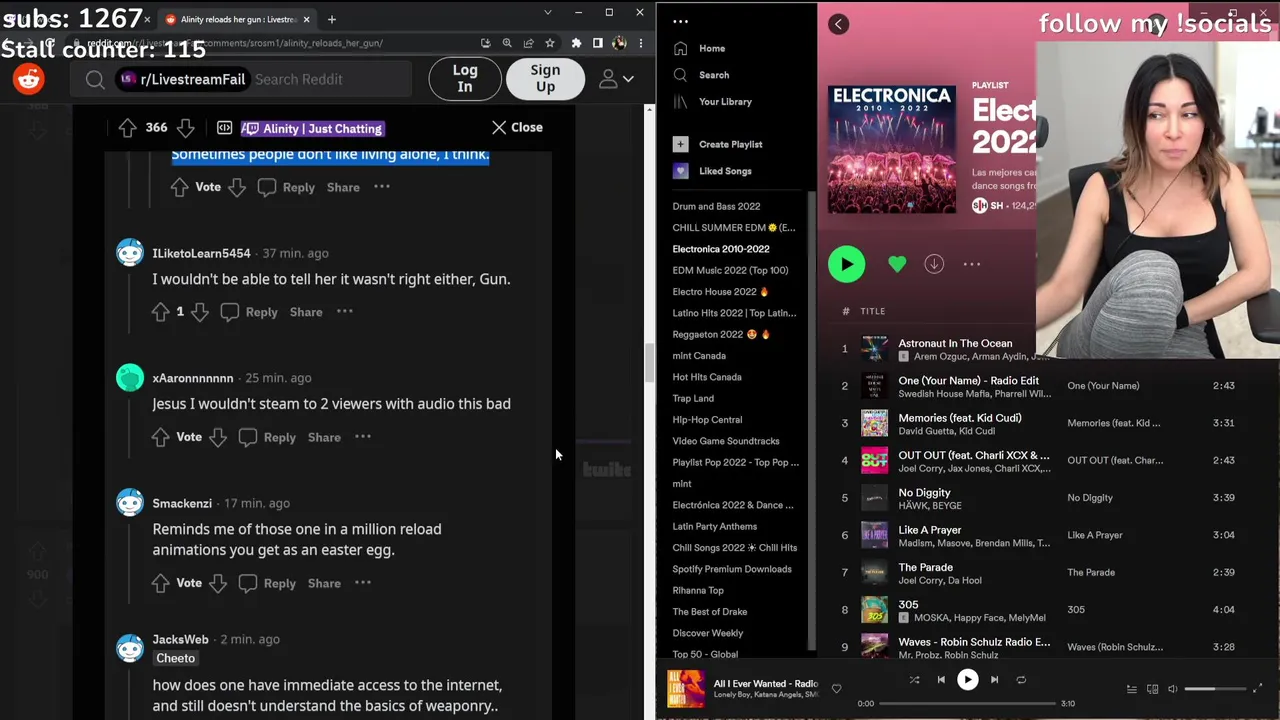The height and width of the screenshot is (720, 1280).
Task: Select Electronica 2010-2022 playlist in sidebar
Action: pos(721,249)
